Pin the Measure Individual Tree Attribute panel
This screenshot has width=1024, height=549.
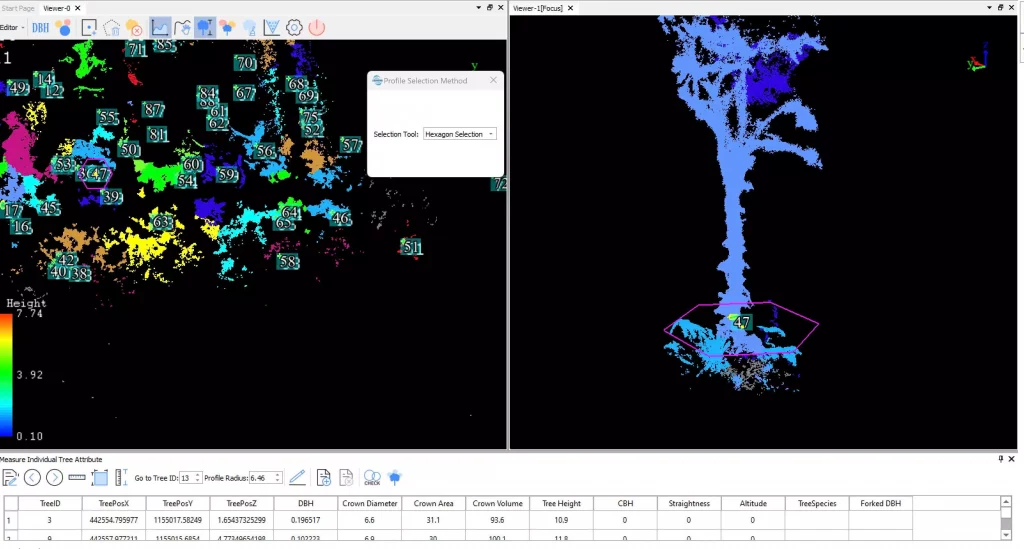1000,459
